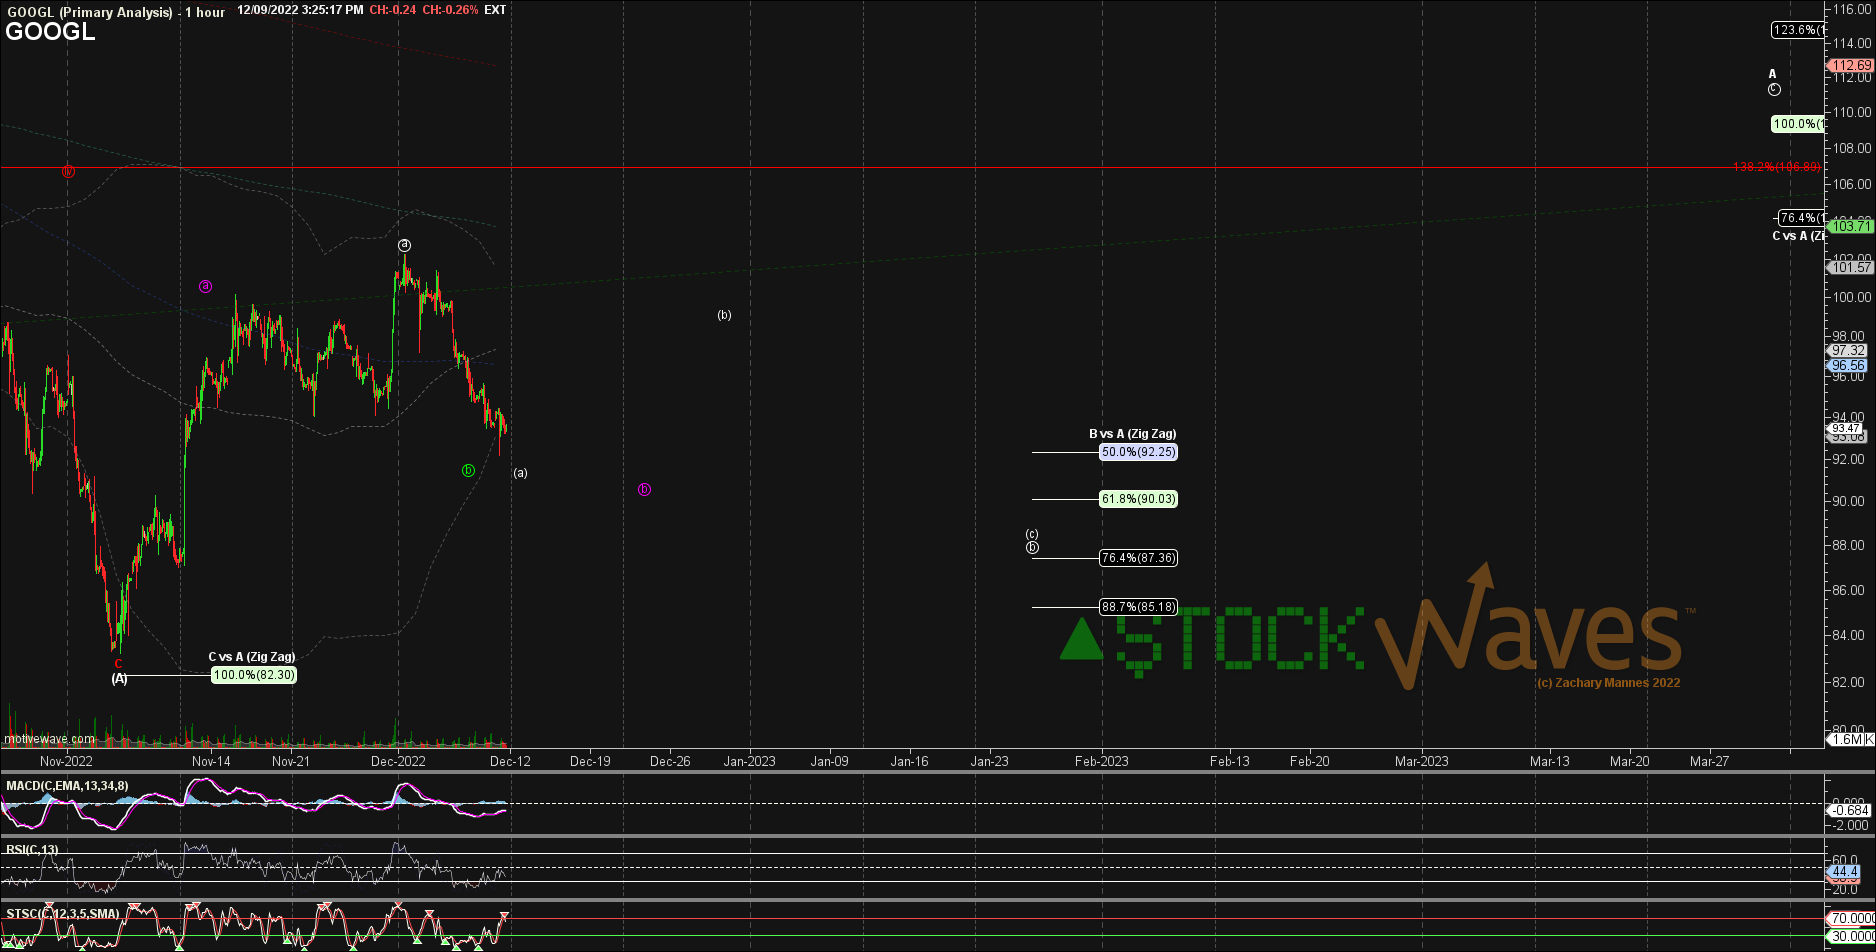
Task: Click the RSI(C,13) indicator title
Action: pos(32,850)
